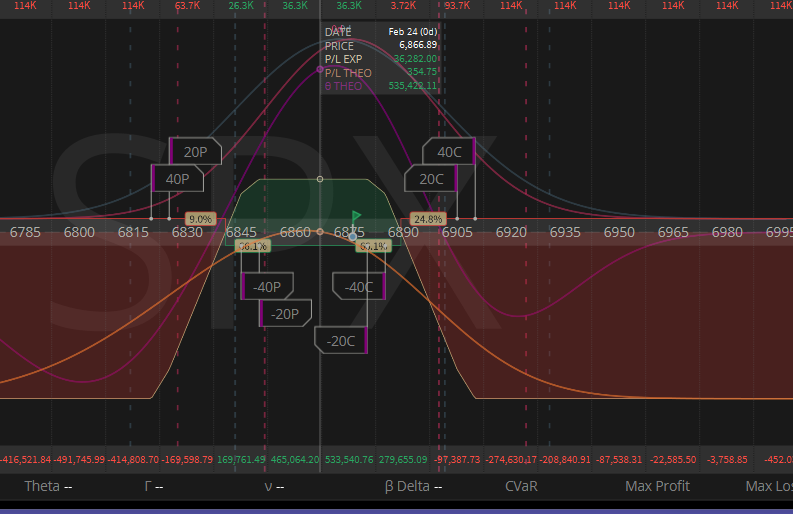The width and height of the screenshot is (793, 514).
Task: Click the -274,630.17 value in bottom row
Action: point(511,460)
